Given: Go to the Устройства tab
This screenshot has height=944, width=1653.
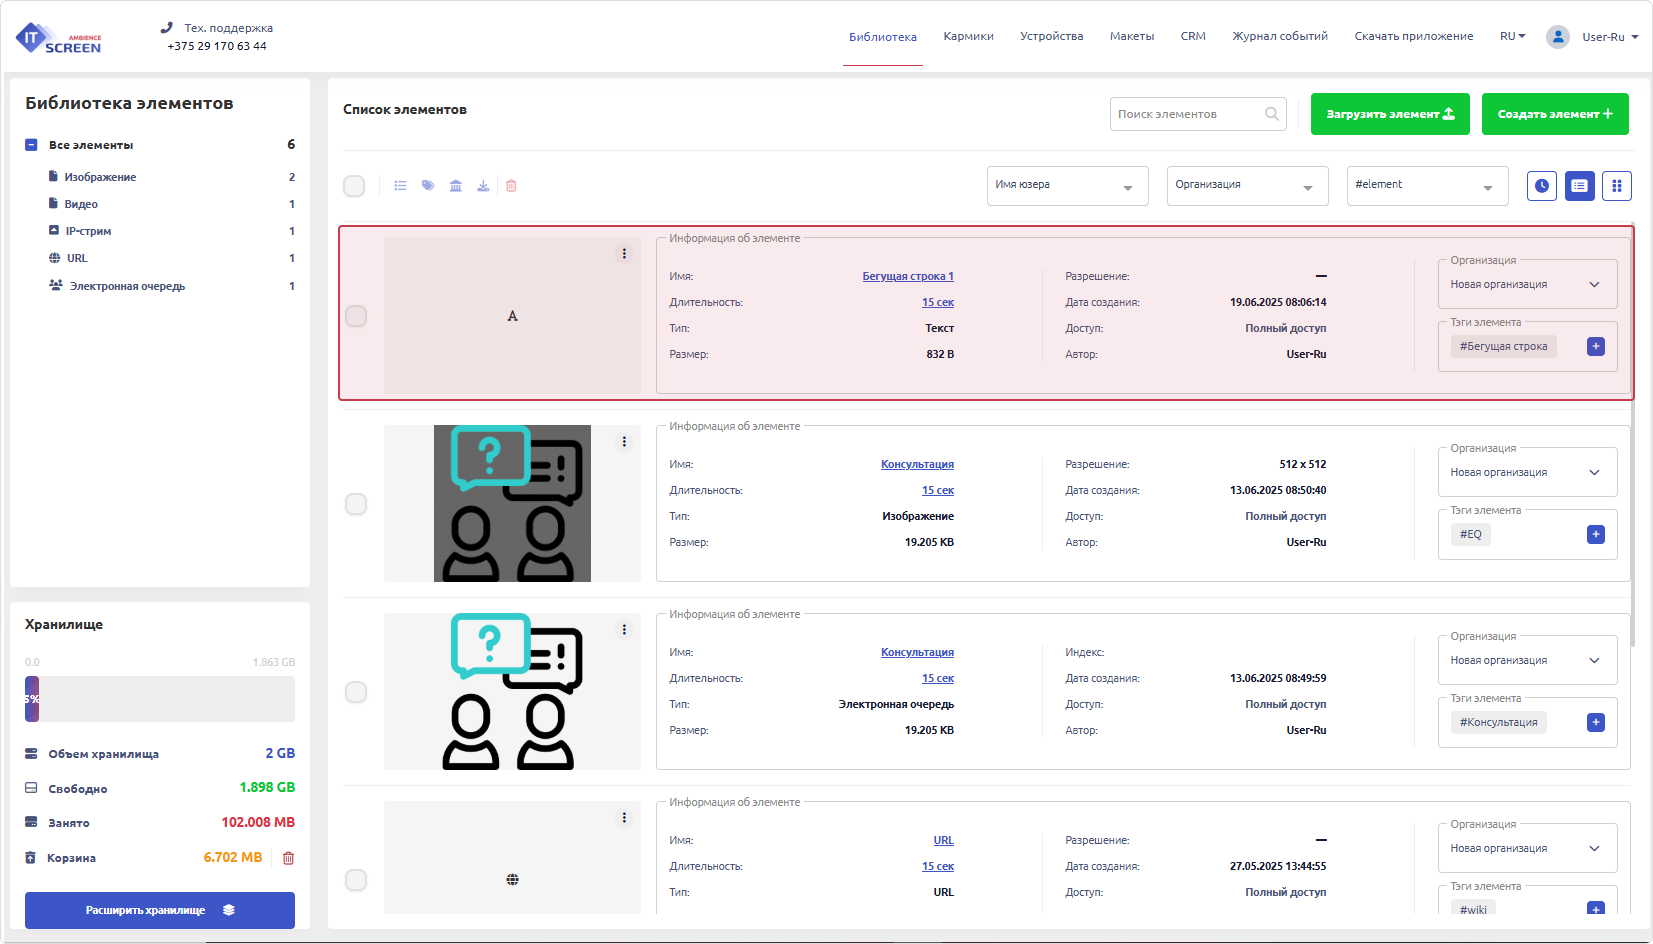Looking at the screenshot, I should (x=1051, y=36).
